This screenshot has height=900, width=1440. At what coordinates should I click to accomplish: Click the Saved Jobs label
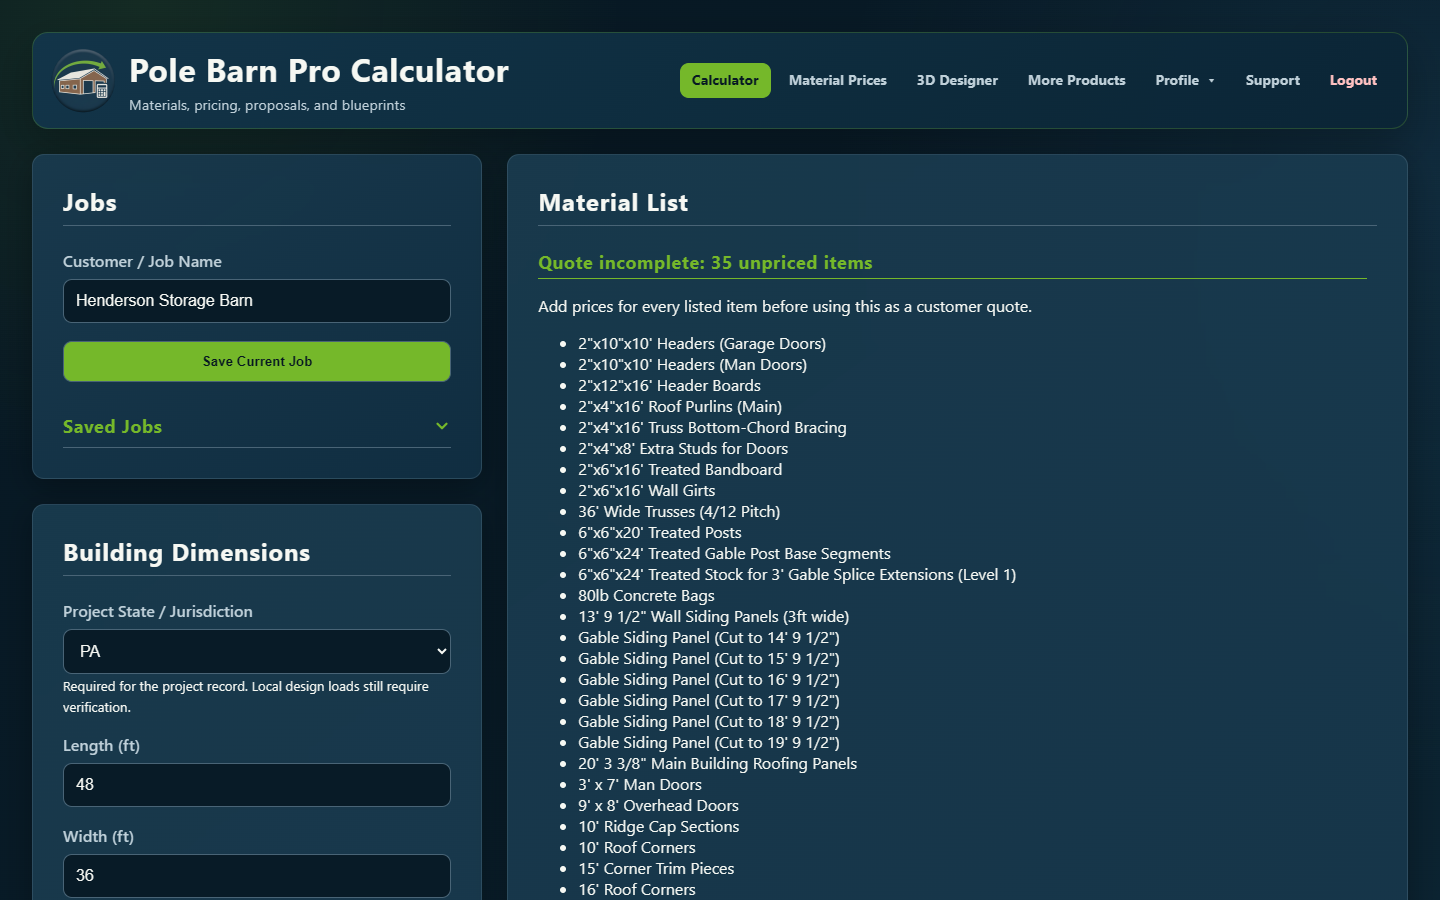[112, 427]
